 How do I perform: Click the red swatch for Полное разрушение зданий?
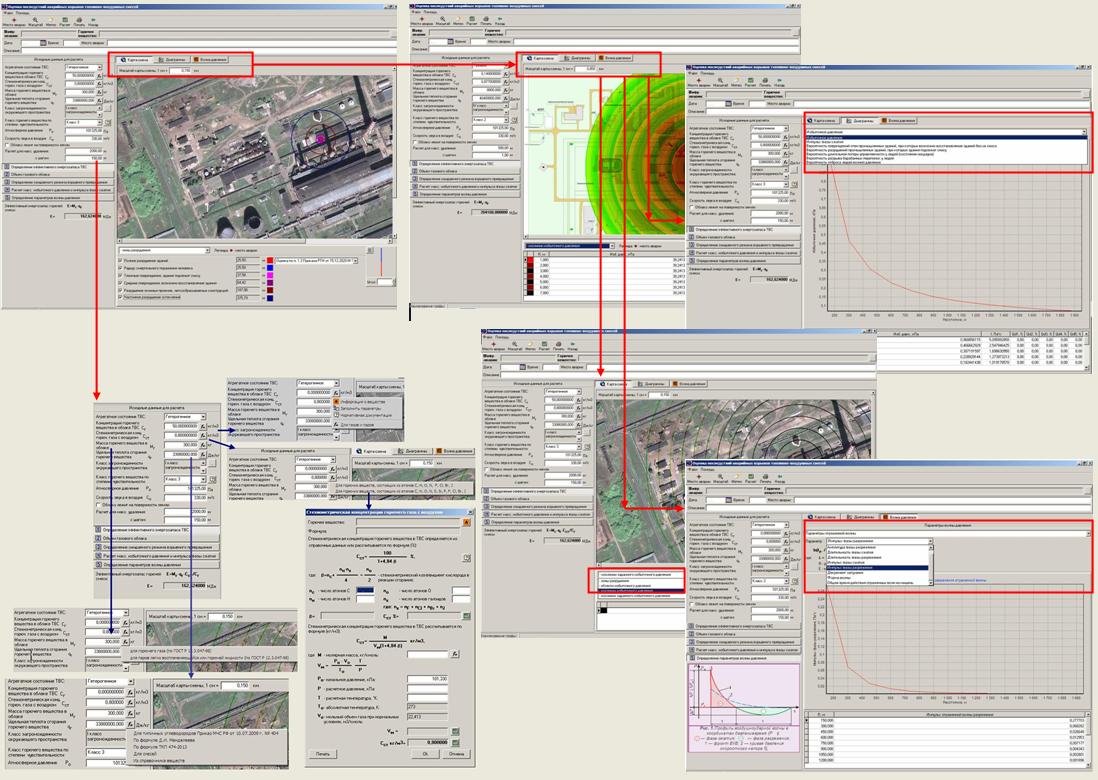tap(270, 259)
